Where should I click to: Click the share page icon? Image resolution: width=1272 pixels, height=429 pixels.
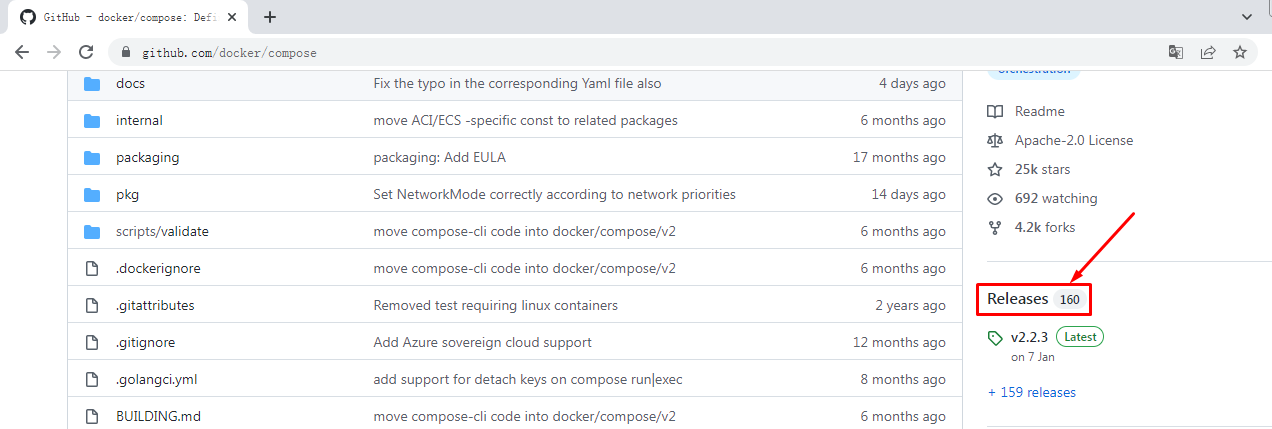click(1208, 52)
